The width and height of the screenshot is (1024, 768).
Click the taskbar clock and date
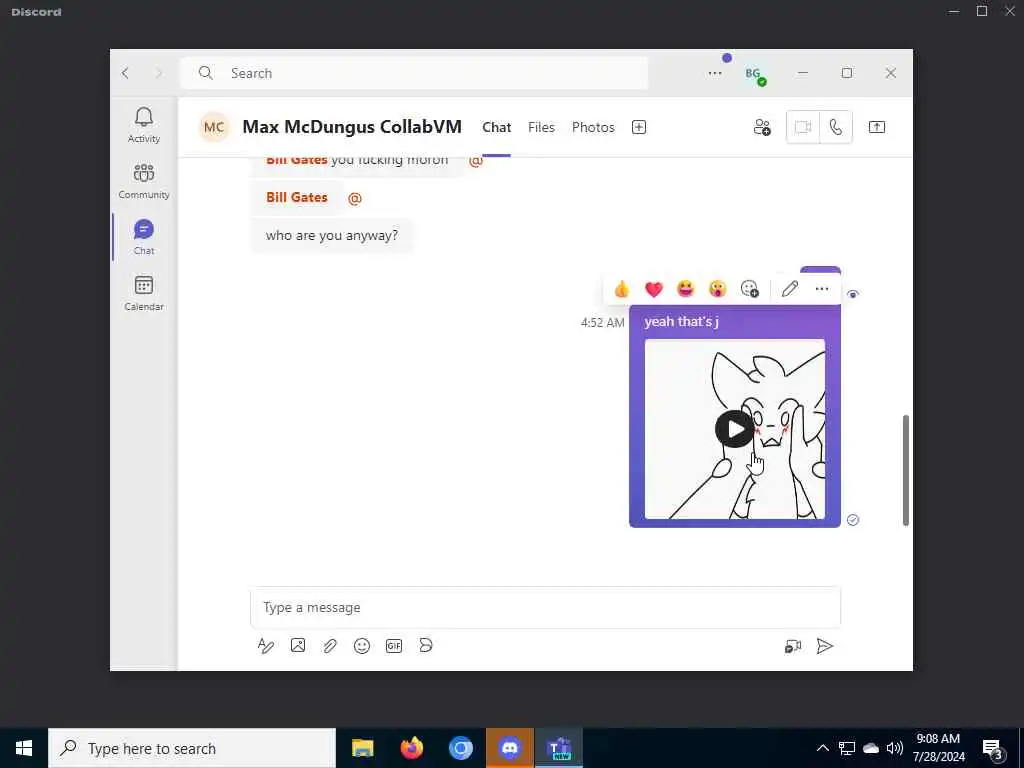[938, 748]
